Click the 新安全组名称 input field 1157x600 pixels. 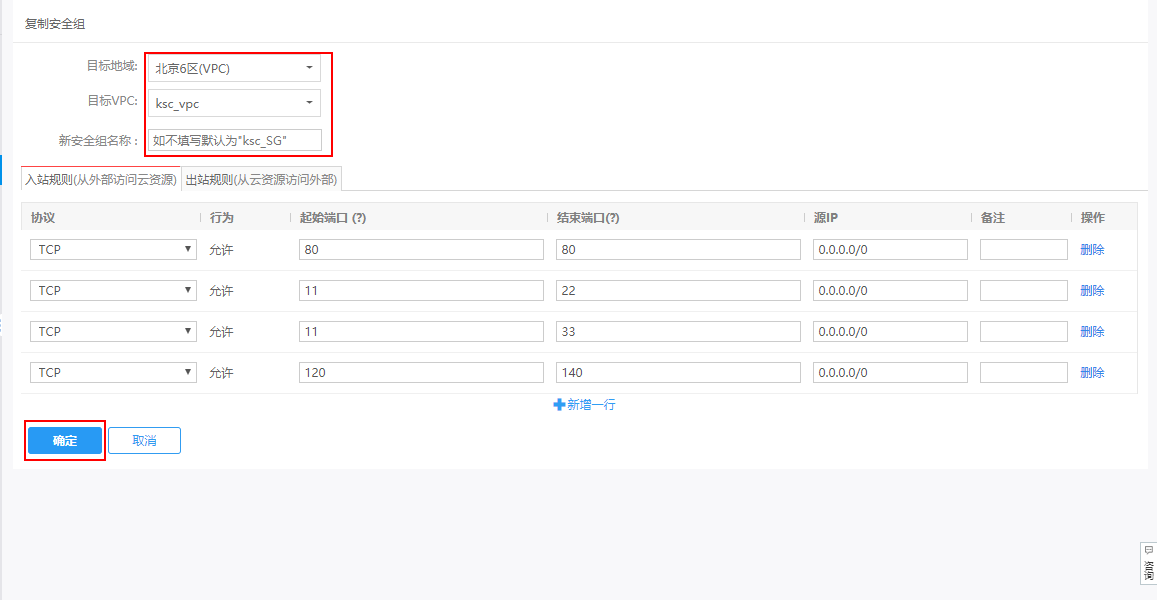click(x=235, y=140)
